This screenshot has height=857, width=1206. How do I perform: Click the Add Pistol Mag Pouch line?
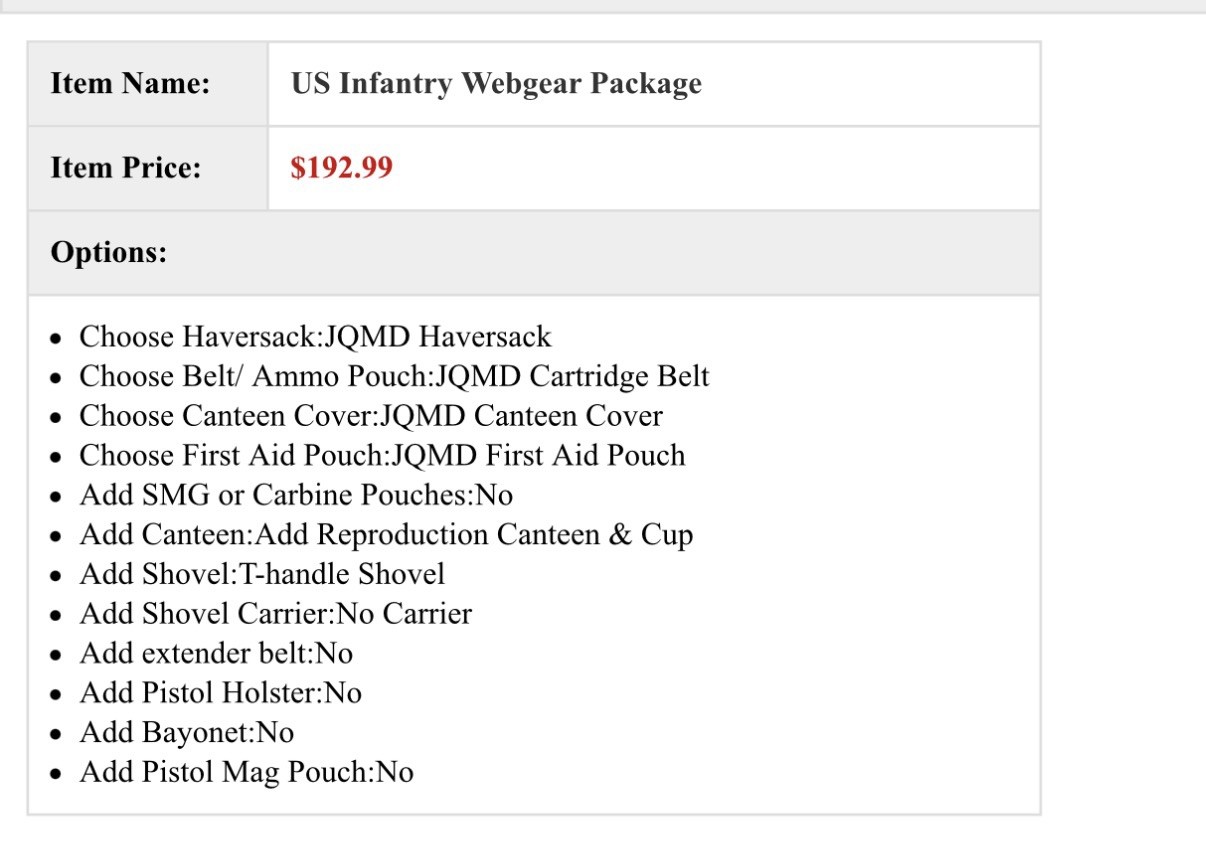[246, 772]
